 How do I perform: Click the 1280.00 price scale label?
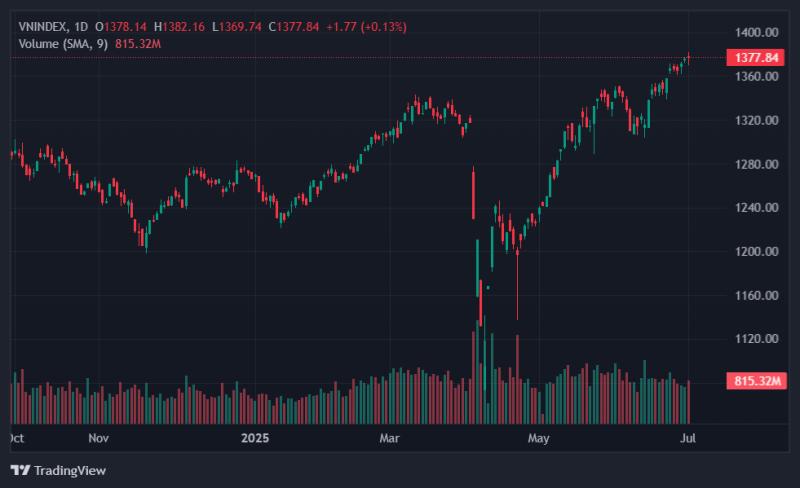click(x=757, y=164)
